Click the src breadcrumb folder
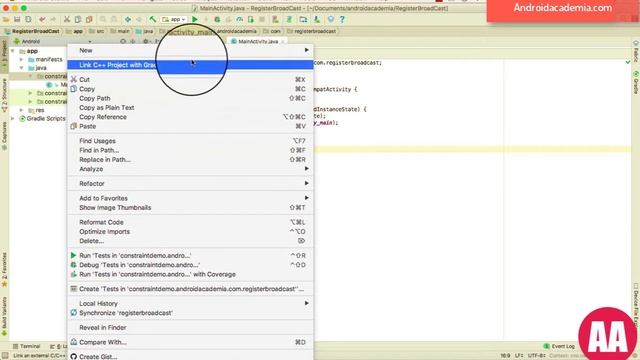The height and width of the screenshot is (360, 640). (x=97, y=31)
